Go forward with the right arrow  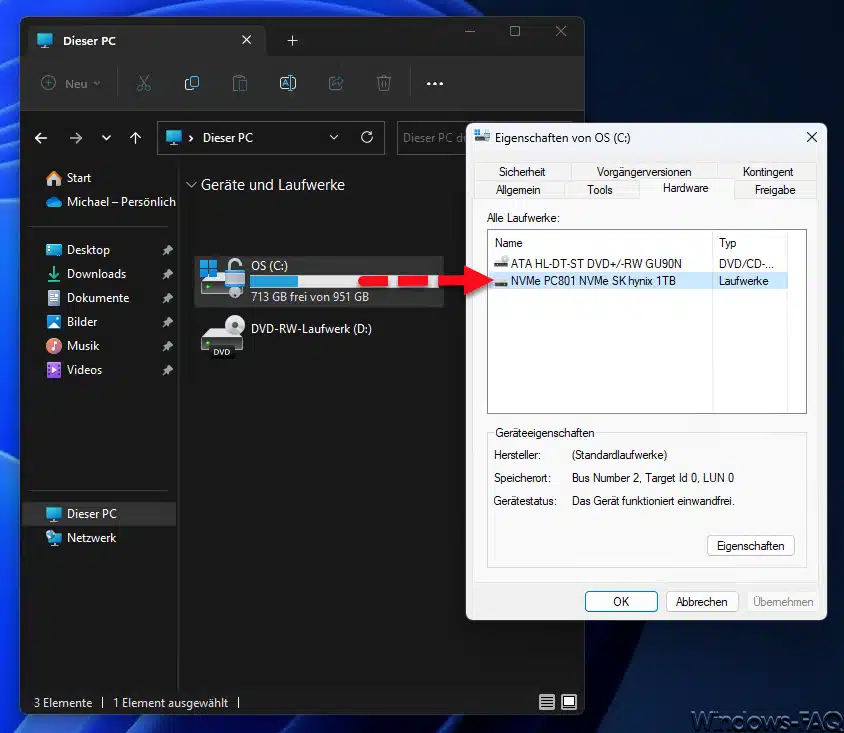pos(76,138)
